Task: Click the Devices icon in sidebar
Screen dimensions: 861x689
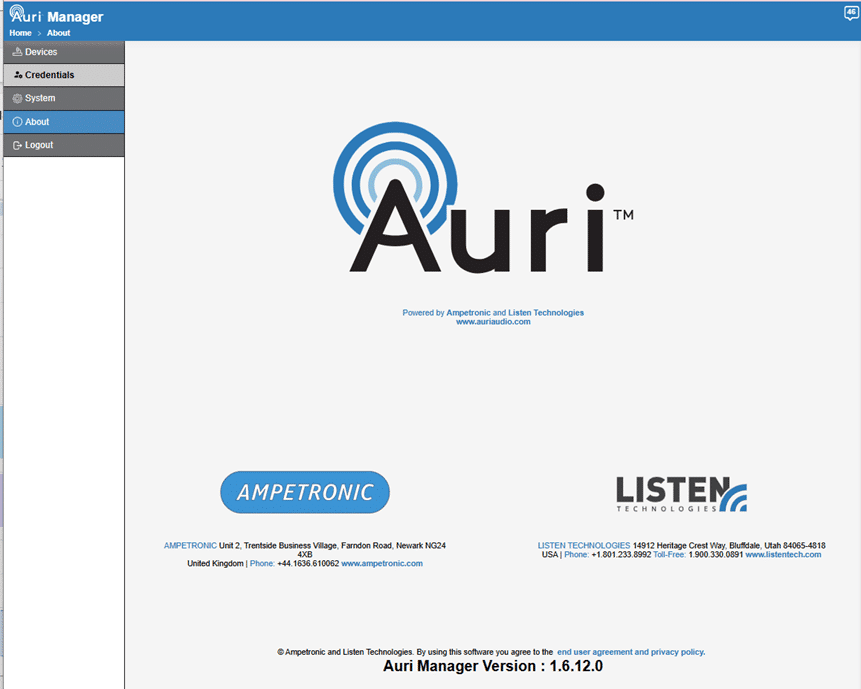Action: pos(17,52)
